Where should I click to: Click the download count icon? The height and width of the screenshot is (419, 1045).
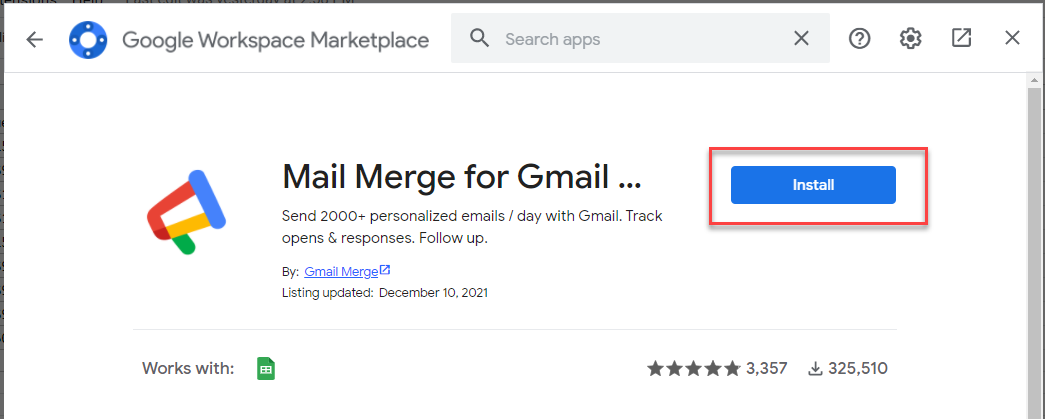(x=815, y=369)
